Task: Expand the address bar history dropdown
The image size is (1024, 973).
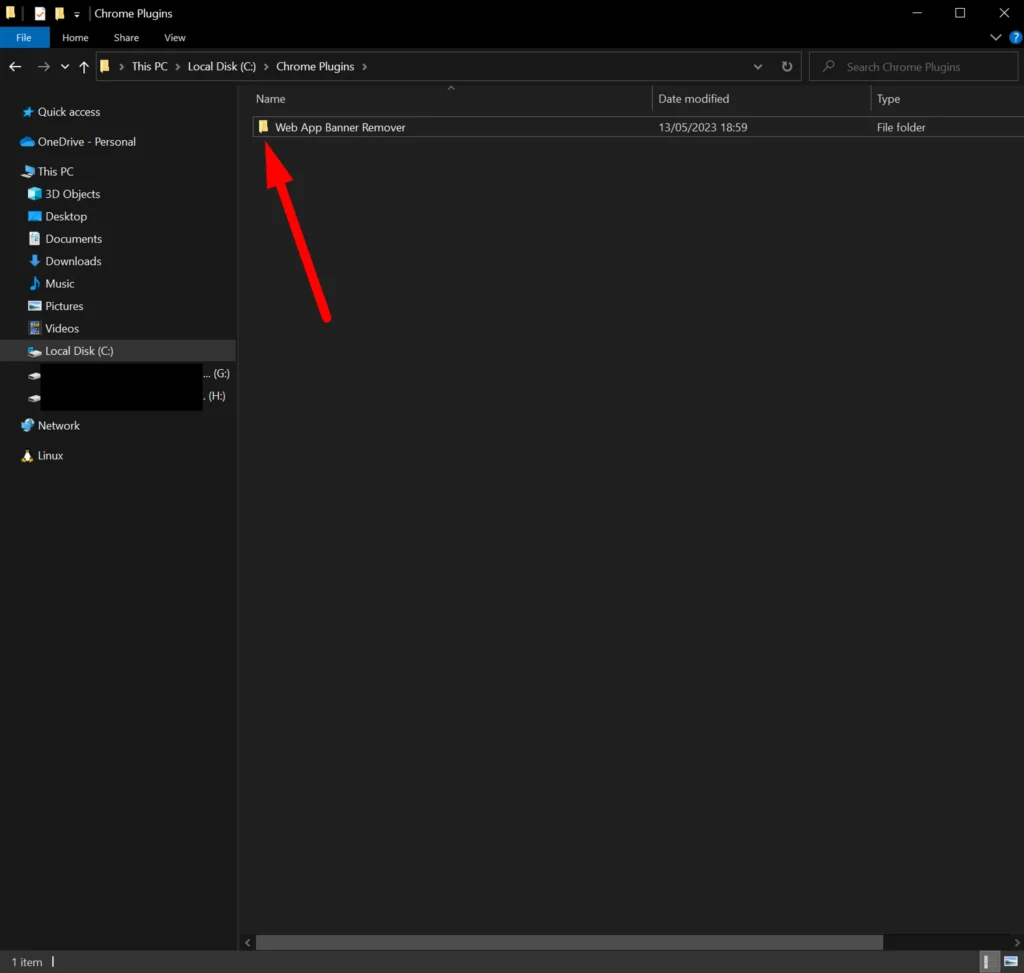Action: point(758,67)
